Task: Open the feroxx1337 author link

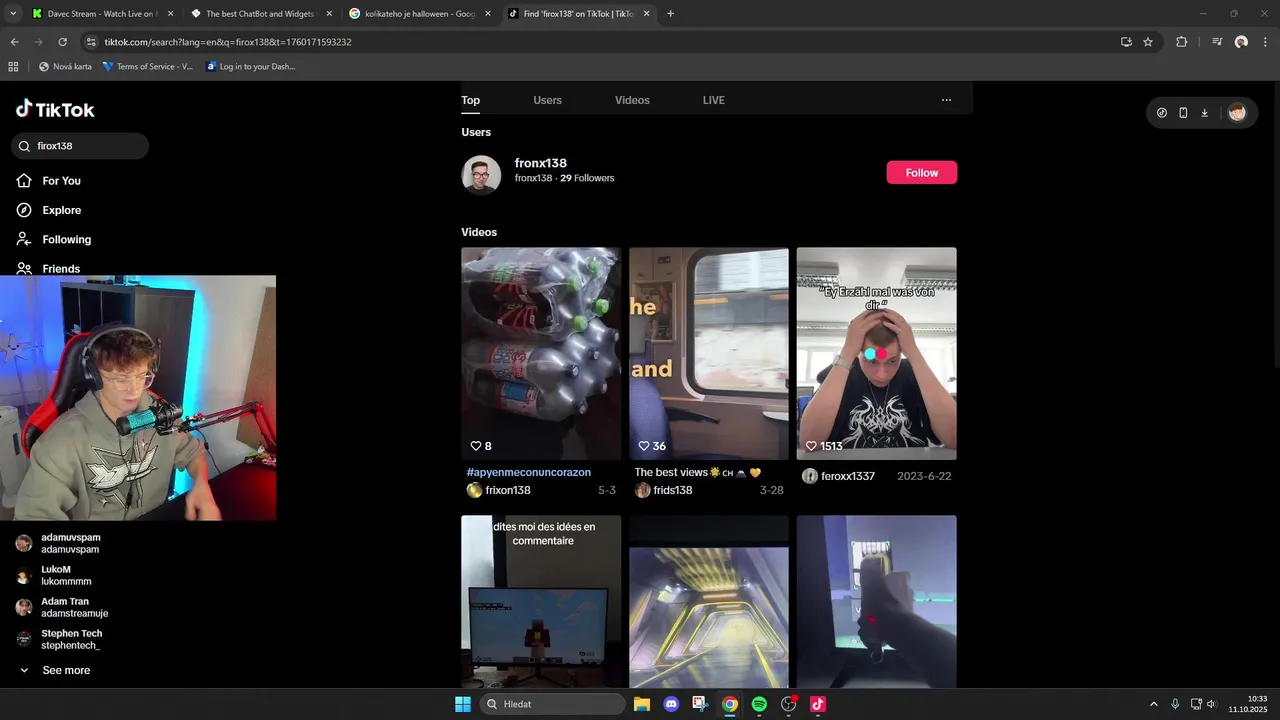Action: (848, 476)
